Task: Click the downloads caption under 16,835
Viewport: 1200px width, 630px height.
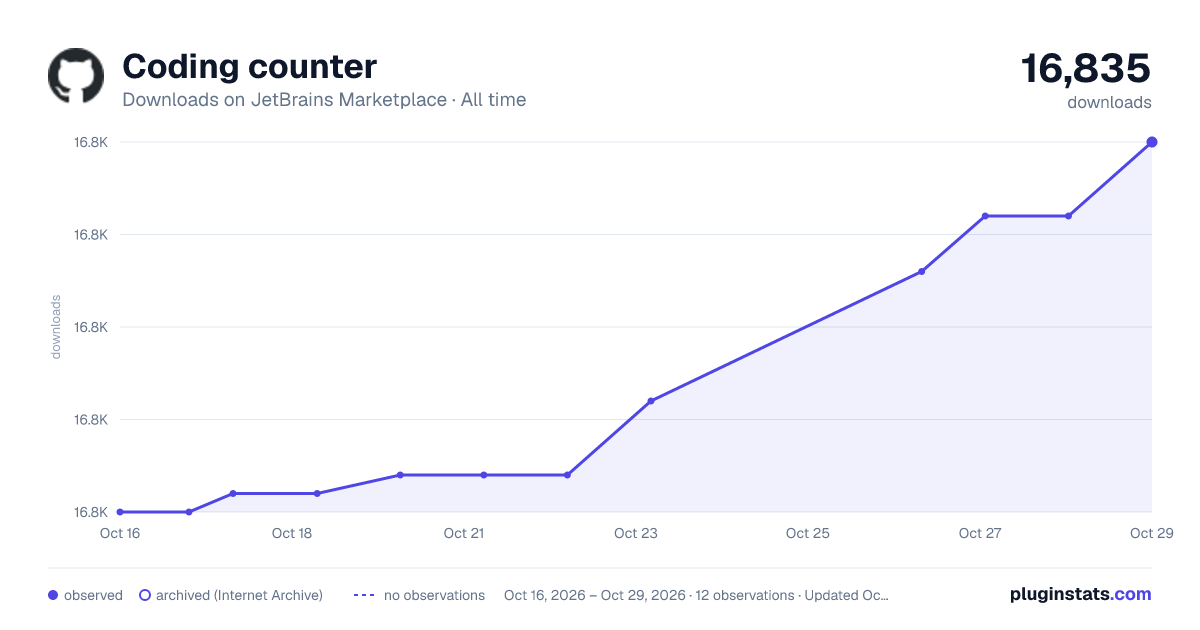Action: (1109, 102)
